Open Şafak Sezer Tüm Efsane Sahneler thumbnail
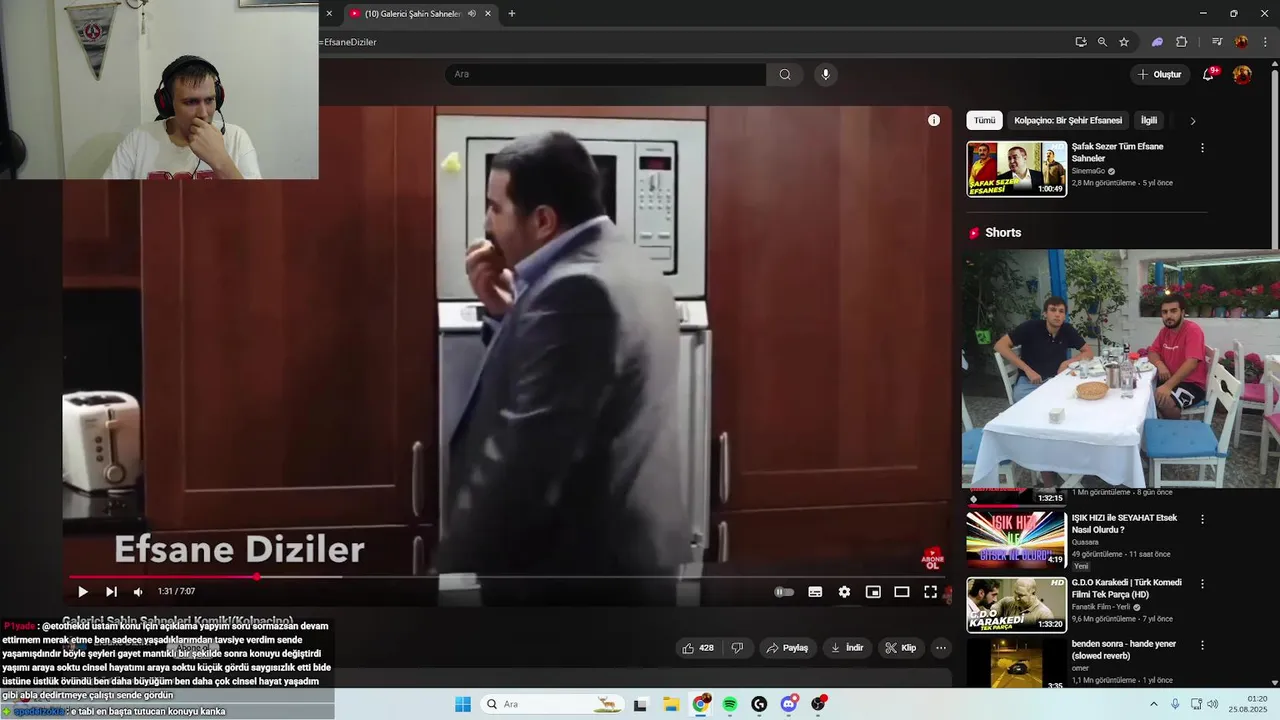1280x720 pixels. [1016, 169]
